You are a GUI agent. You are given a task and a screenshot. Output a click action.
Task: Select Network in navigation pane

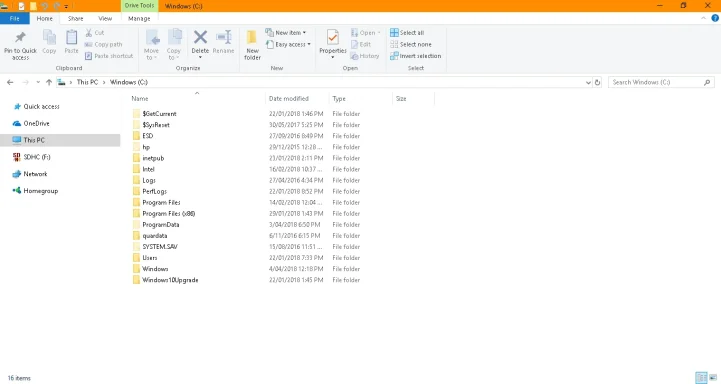35,174
